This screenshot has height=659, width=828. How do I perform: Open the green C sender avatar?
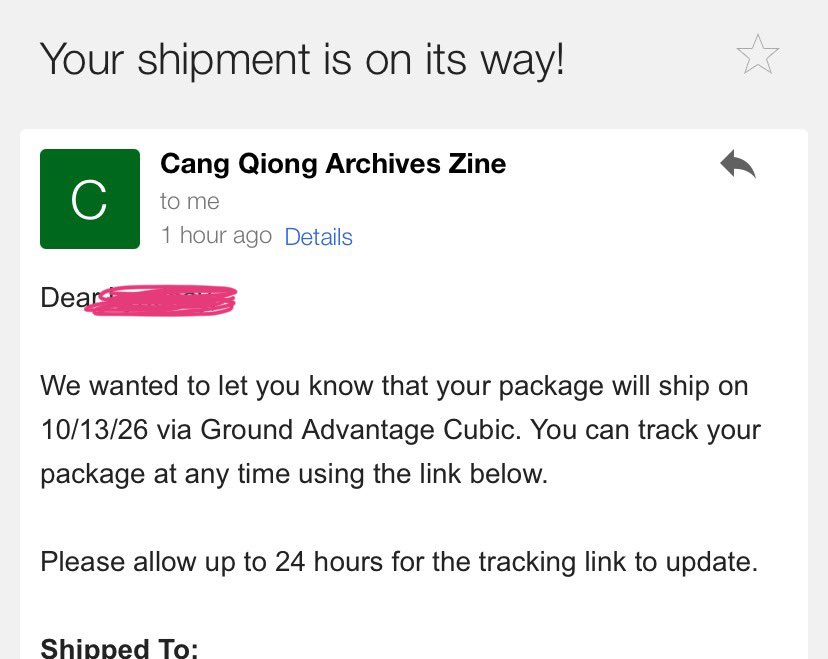[x=90, y=199]
